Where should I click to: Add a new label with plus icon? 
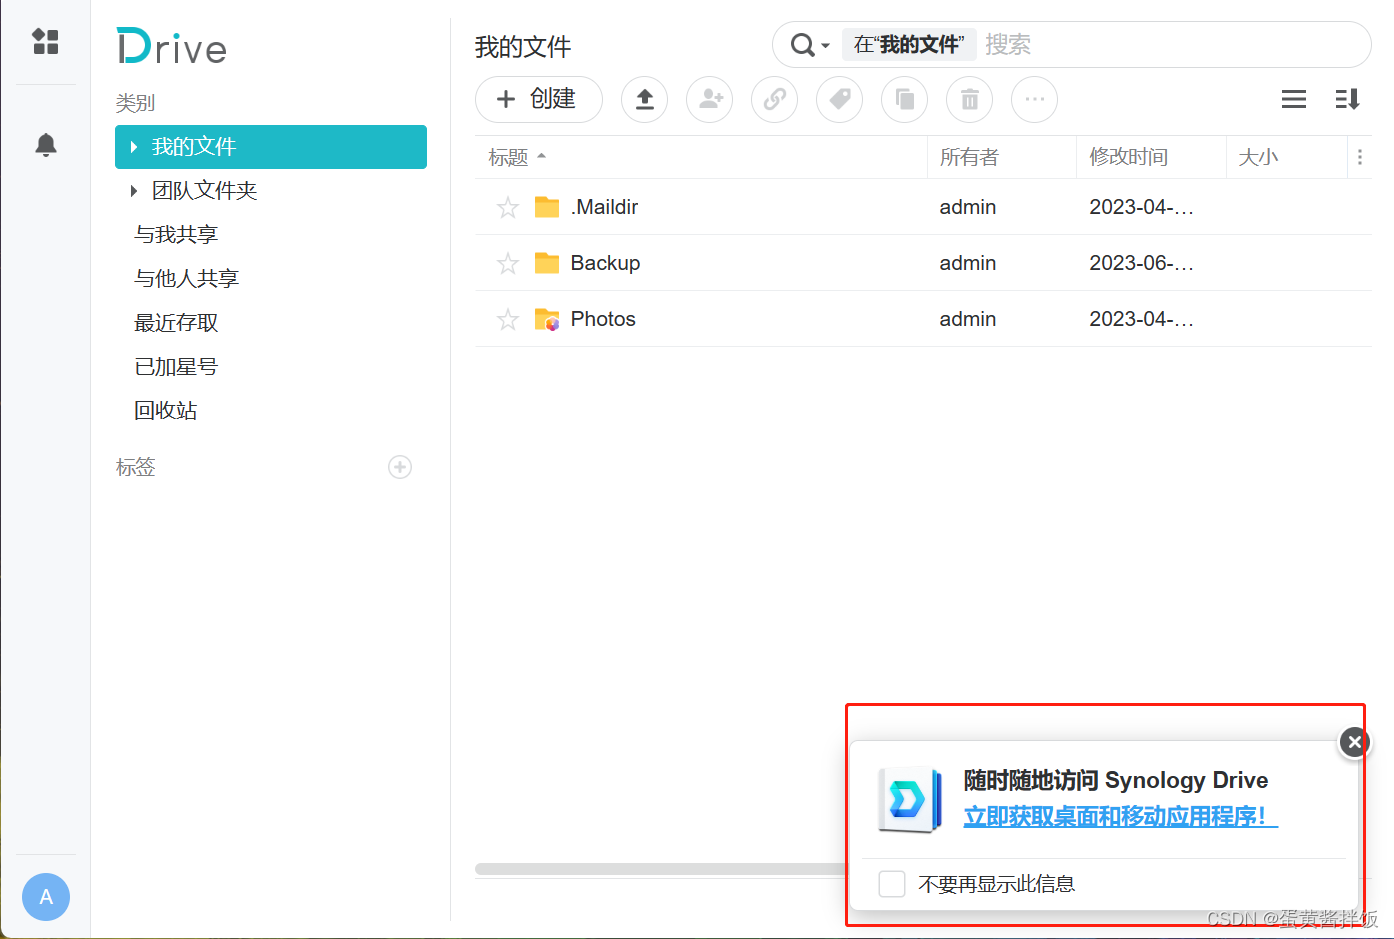tap(400, 467)
